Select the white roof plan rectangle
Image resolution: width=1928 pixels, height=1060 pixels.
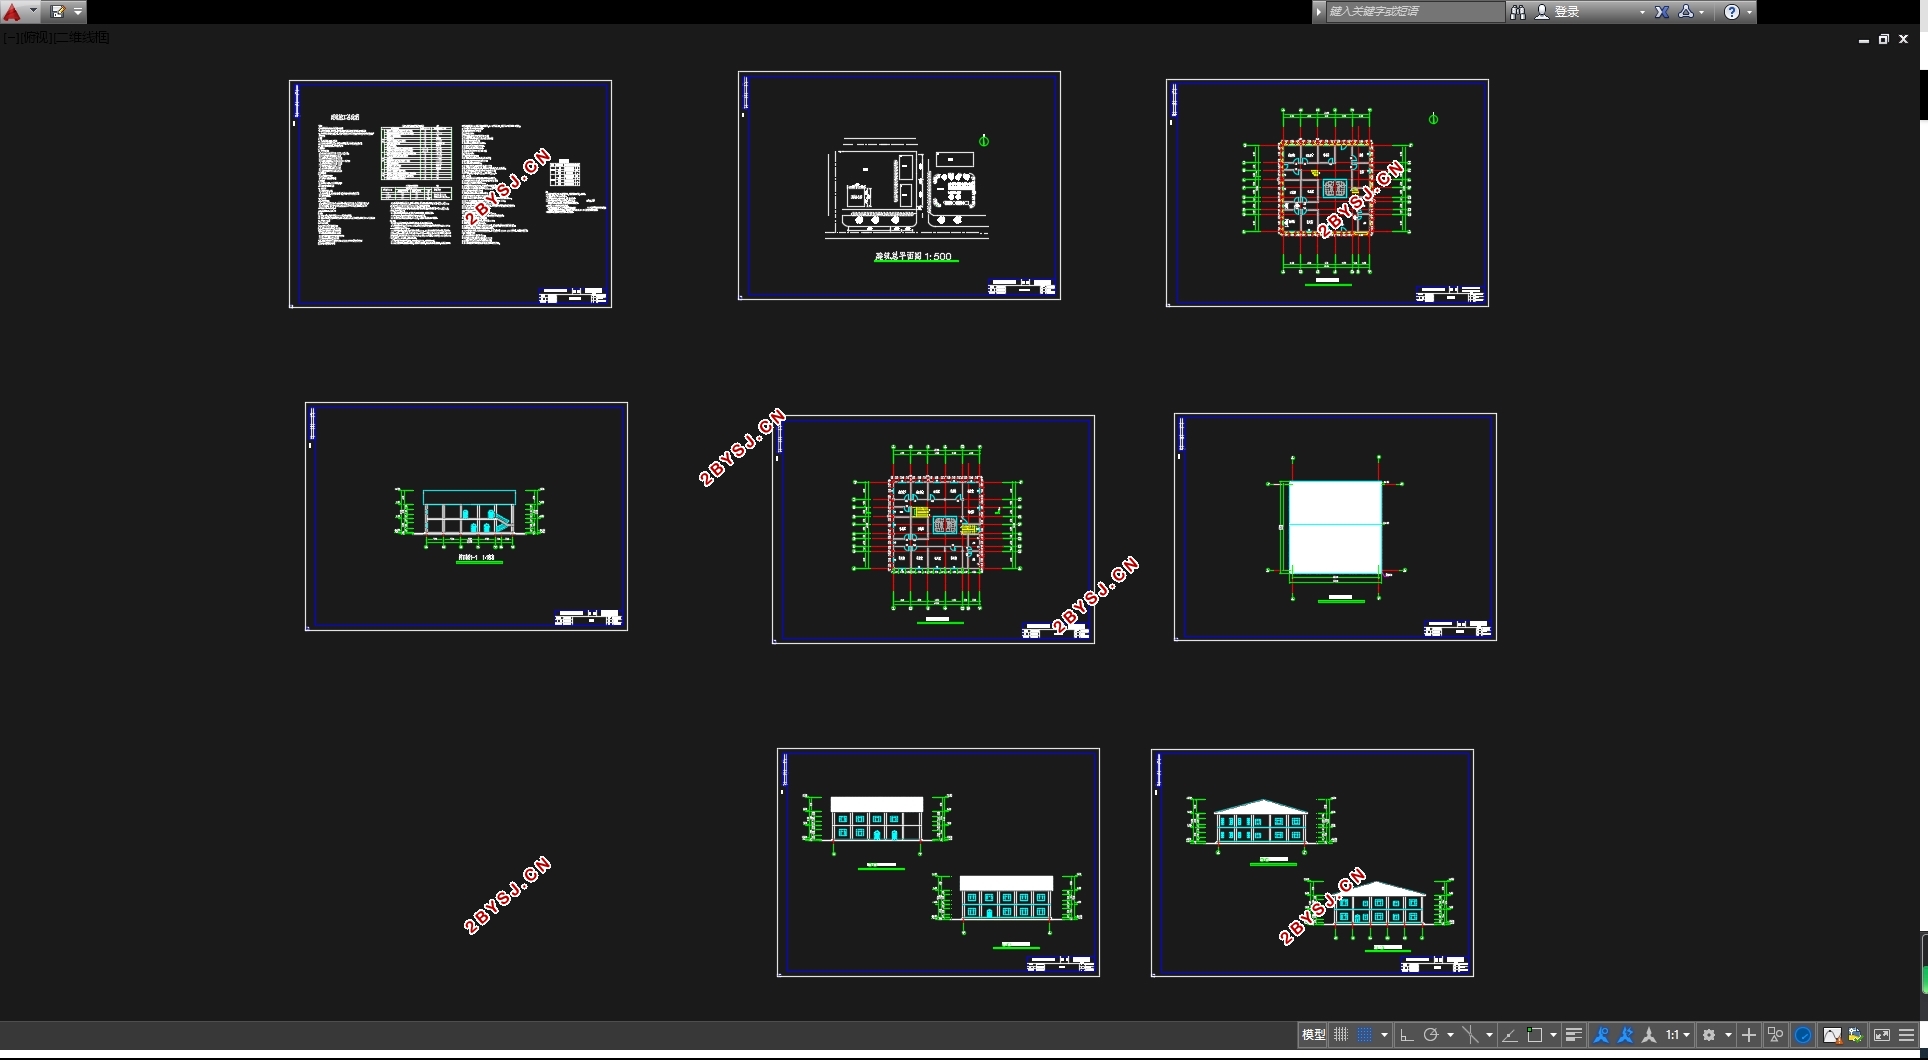(x=1335, y=527)
